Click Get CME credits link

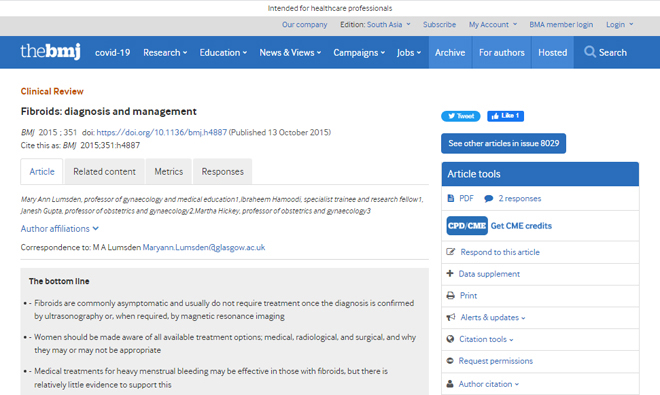click(521, 226)
